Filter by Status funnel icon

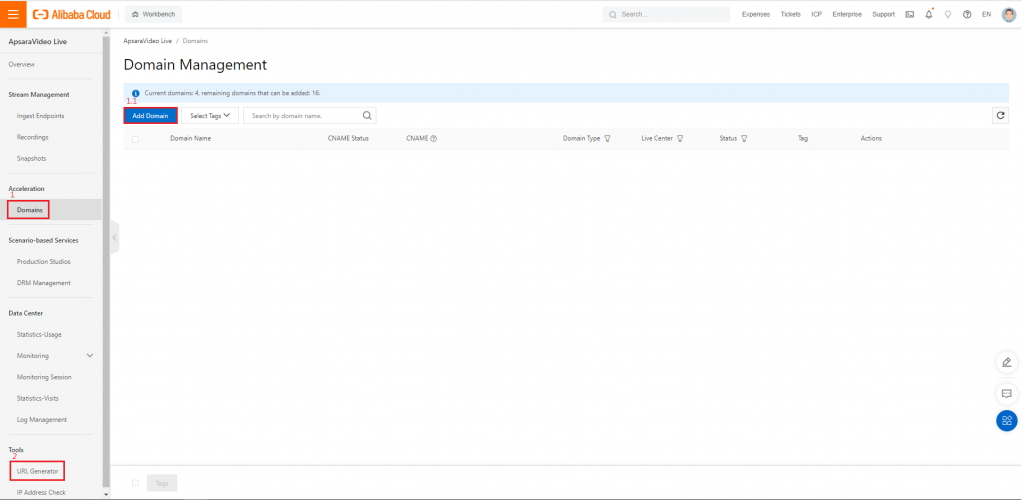click(744, 138)
